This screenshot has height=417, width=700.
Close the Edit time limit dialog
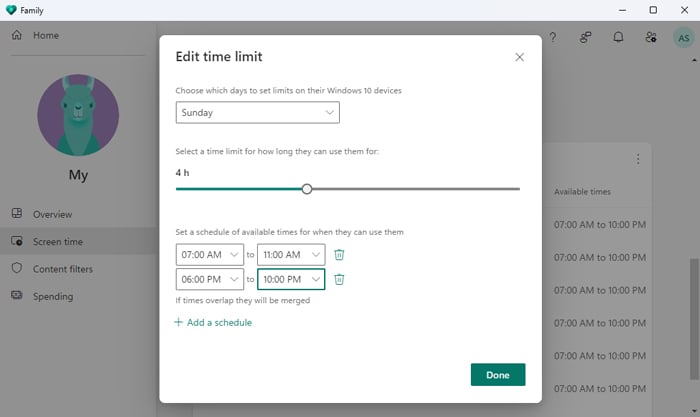[x=519, y=57]
